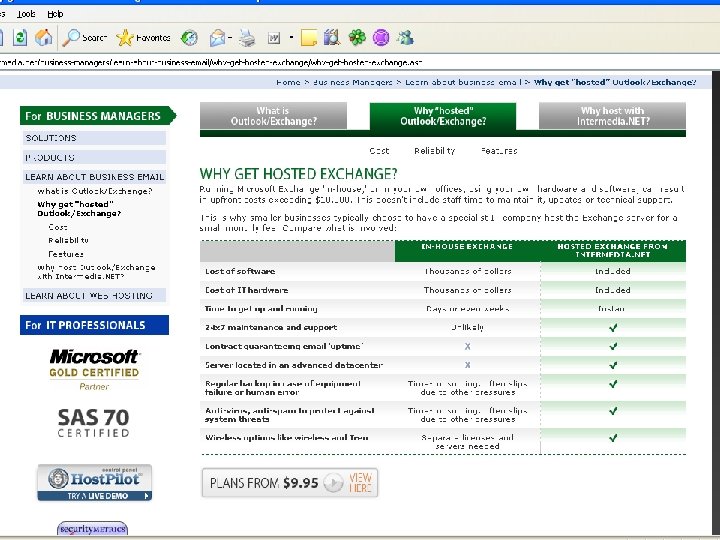Image resolution: width=720 pixels, height=540 pixels.
Task: Follow the Home breadcrumb link
Action: point(288,82)
